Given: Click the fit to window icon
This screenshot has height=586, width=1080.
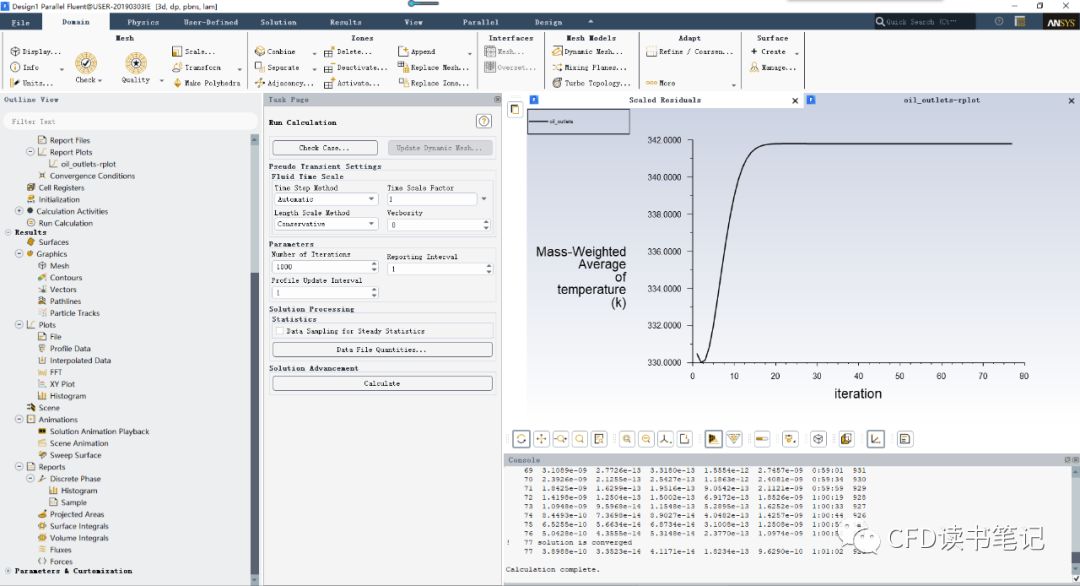Looking at the screenshot, I should 685,439.
